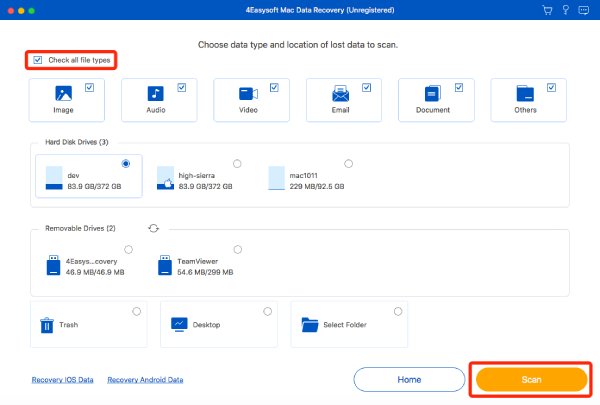This screenshot has width=600, height=405.
Task: Click the TeamViewer USB drive icon
Action: [165, 265]
